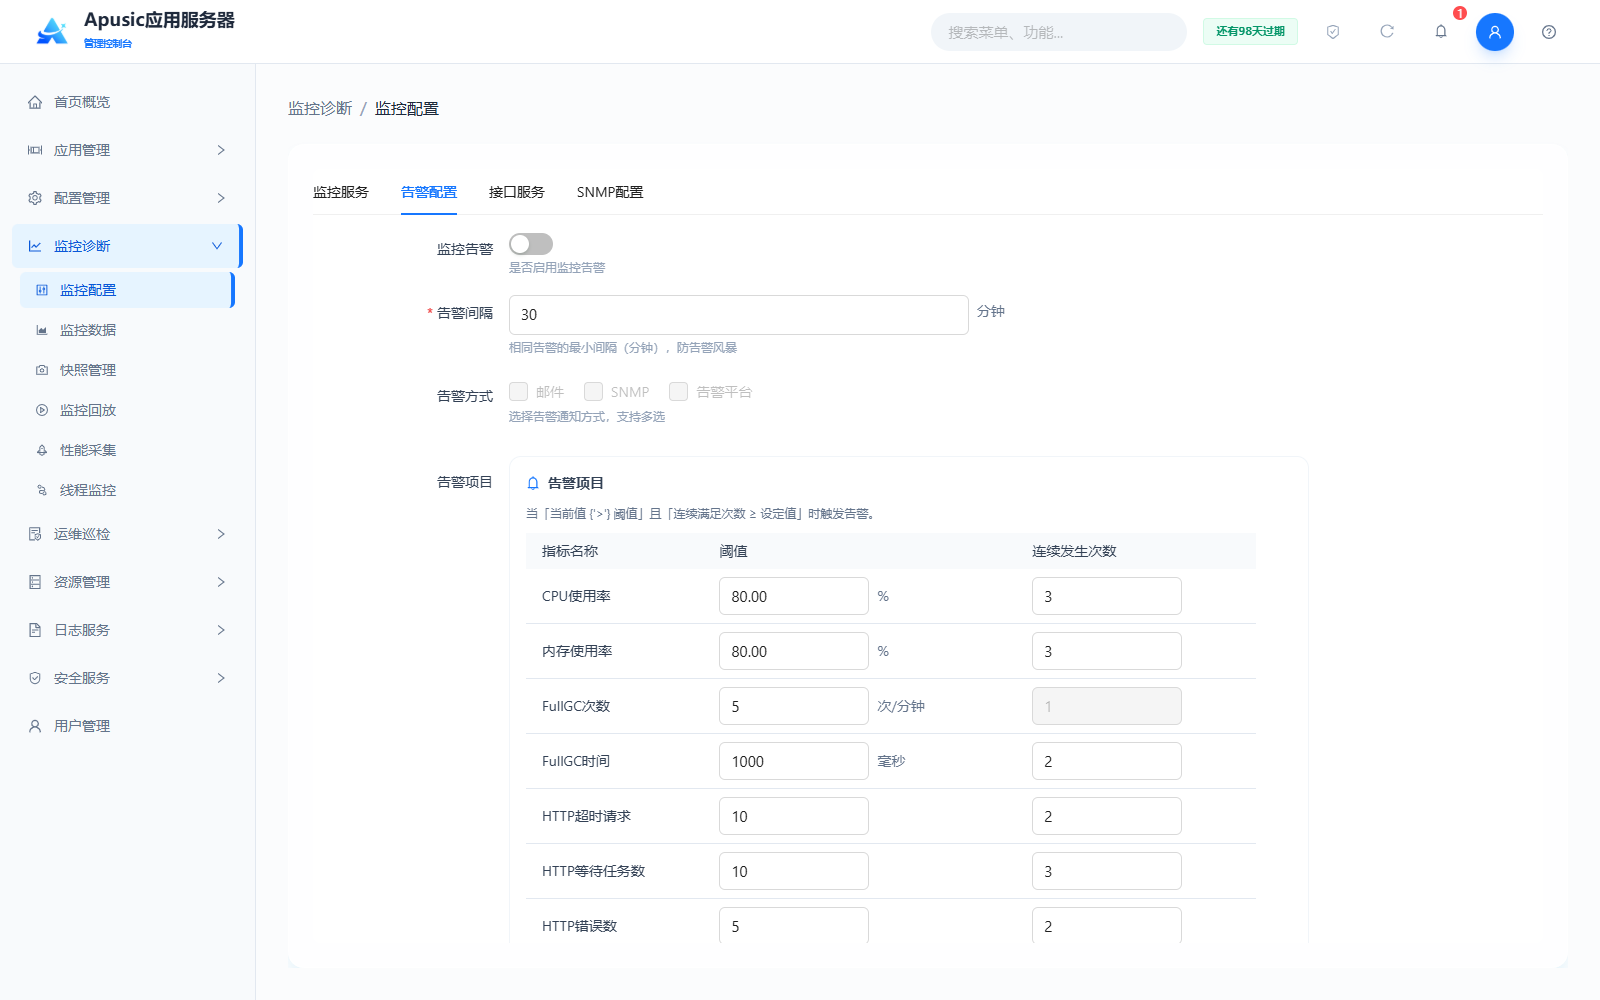Select the 告警配置 tab
1600x1000 pixels.
point(429,192)
